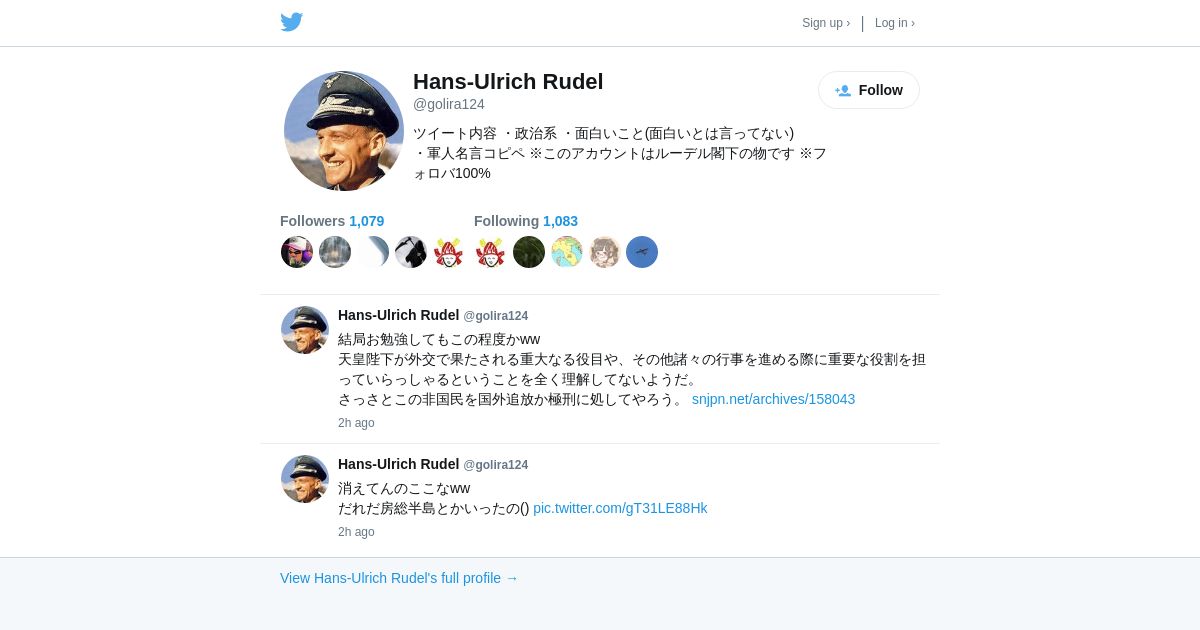The image size is (1200, 630).
Task: Open the Followers 1,079 count link
Action: pos(332,221)
